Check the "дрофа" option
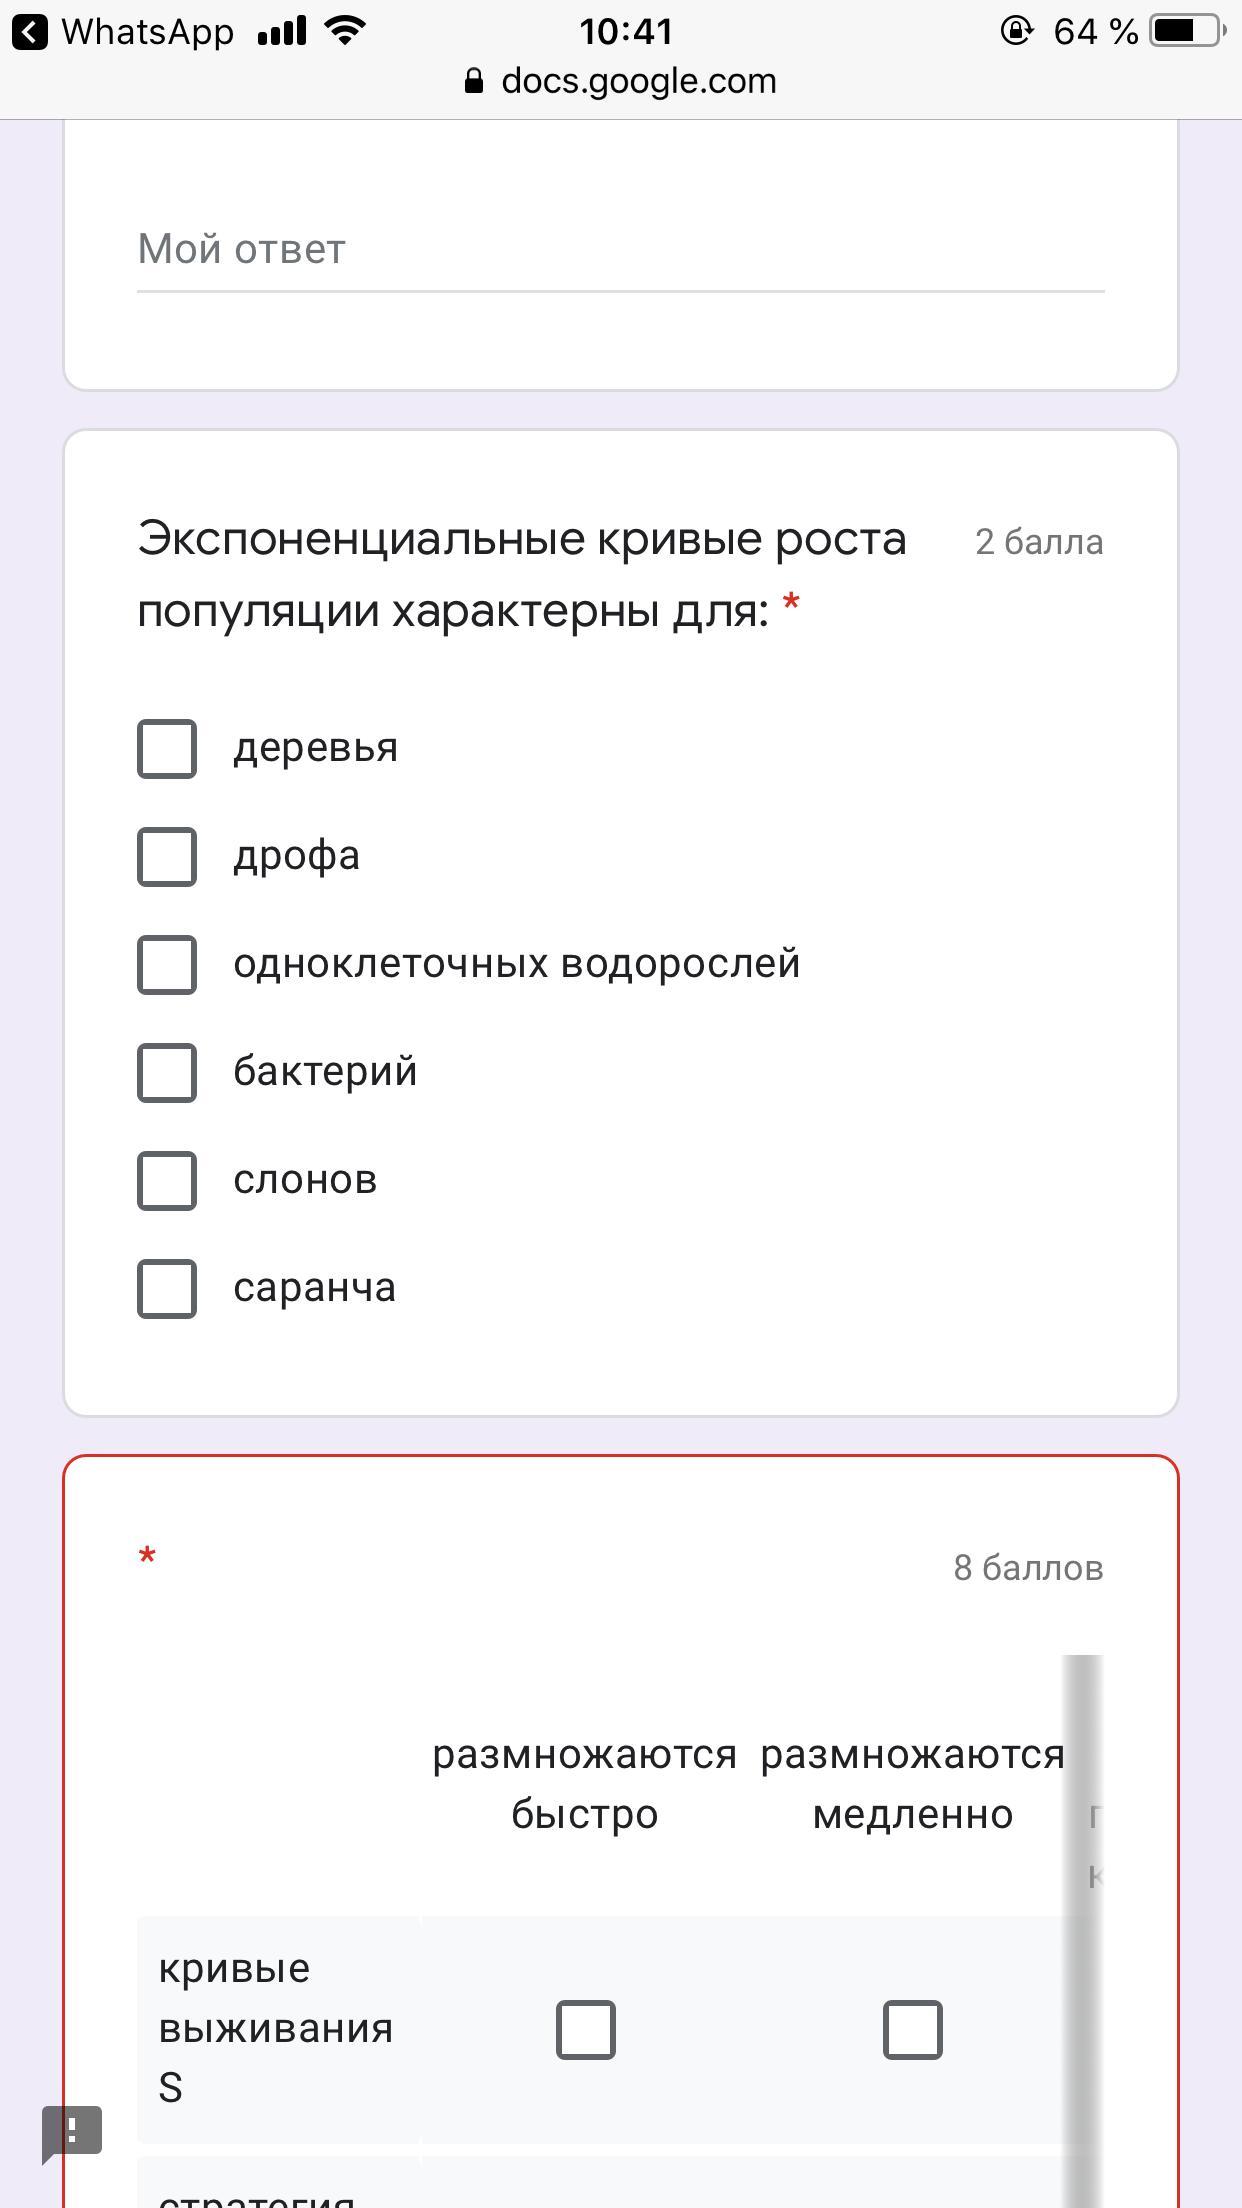Screen dimensions: 1242x2208 167,856
